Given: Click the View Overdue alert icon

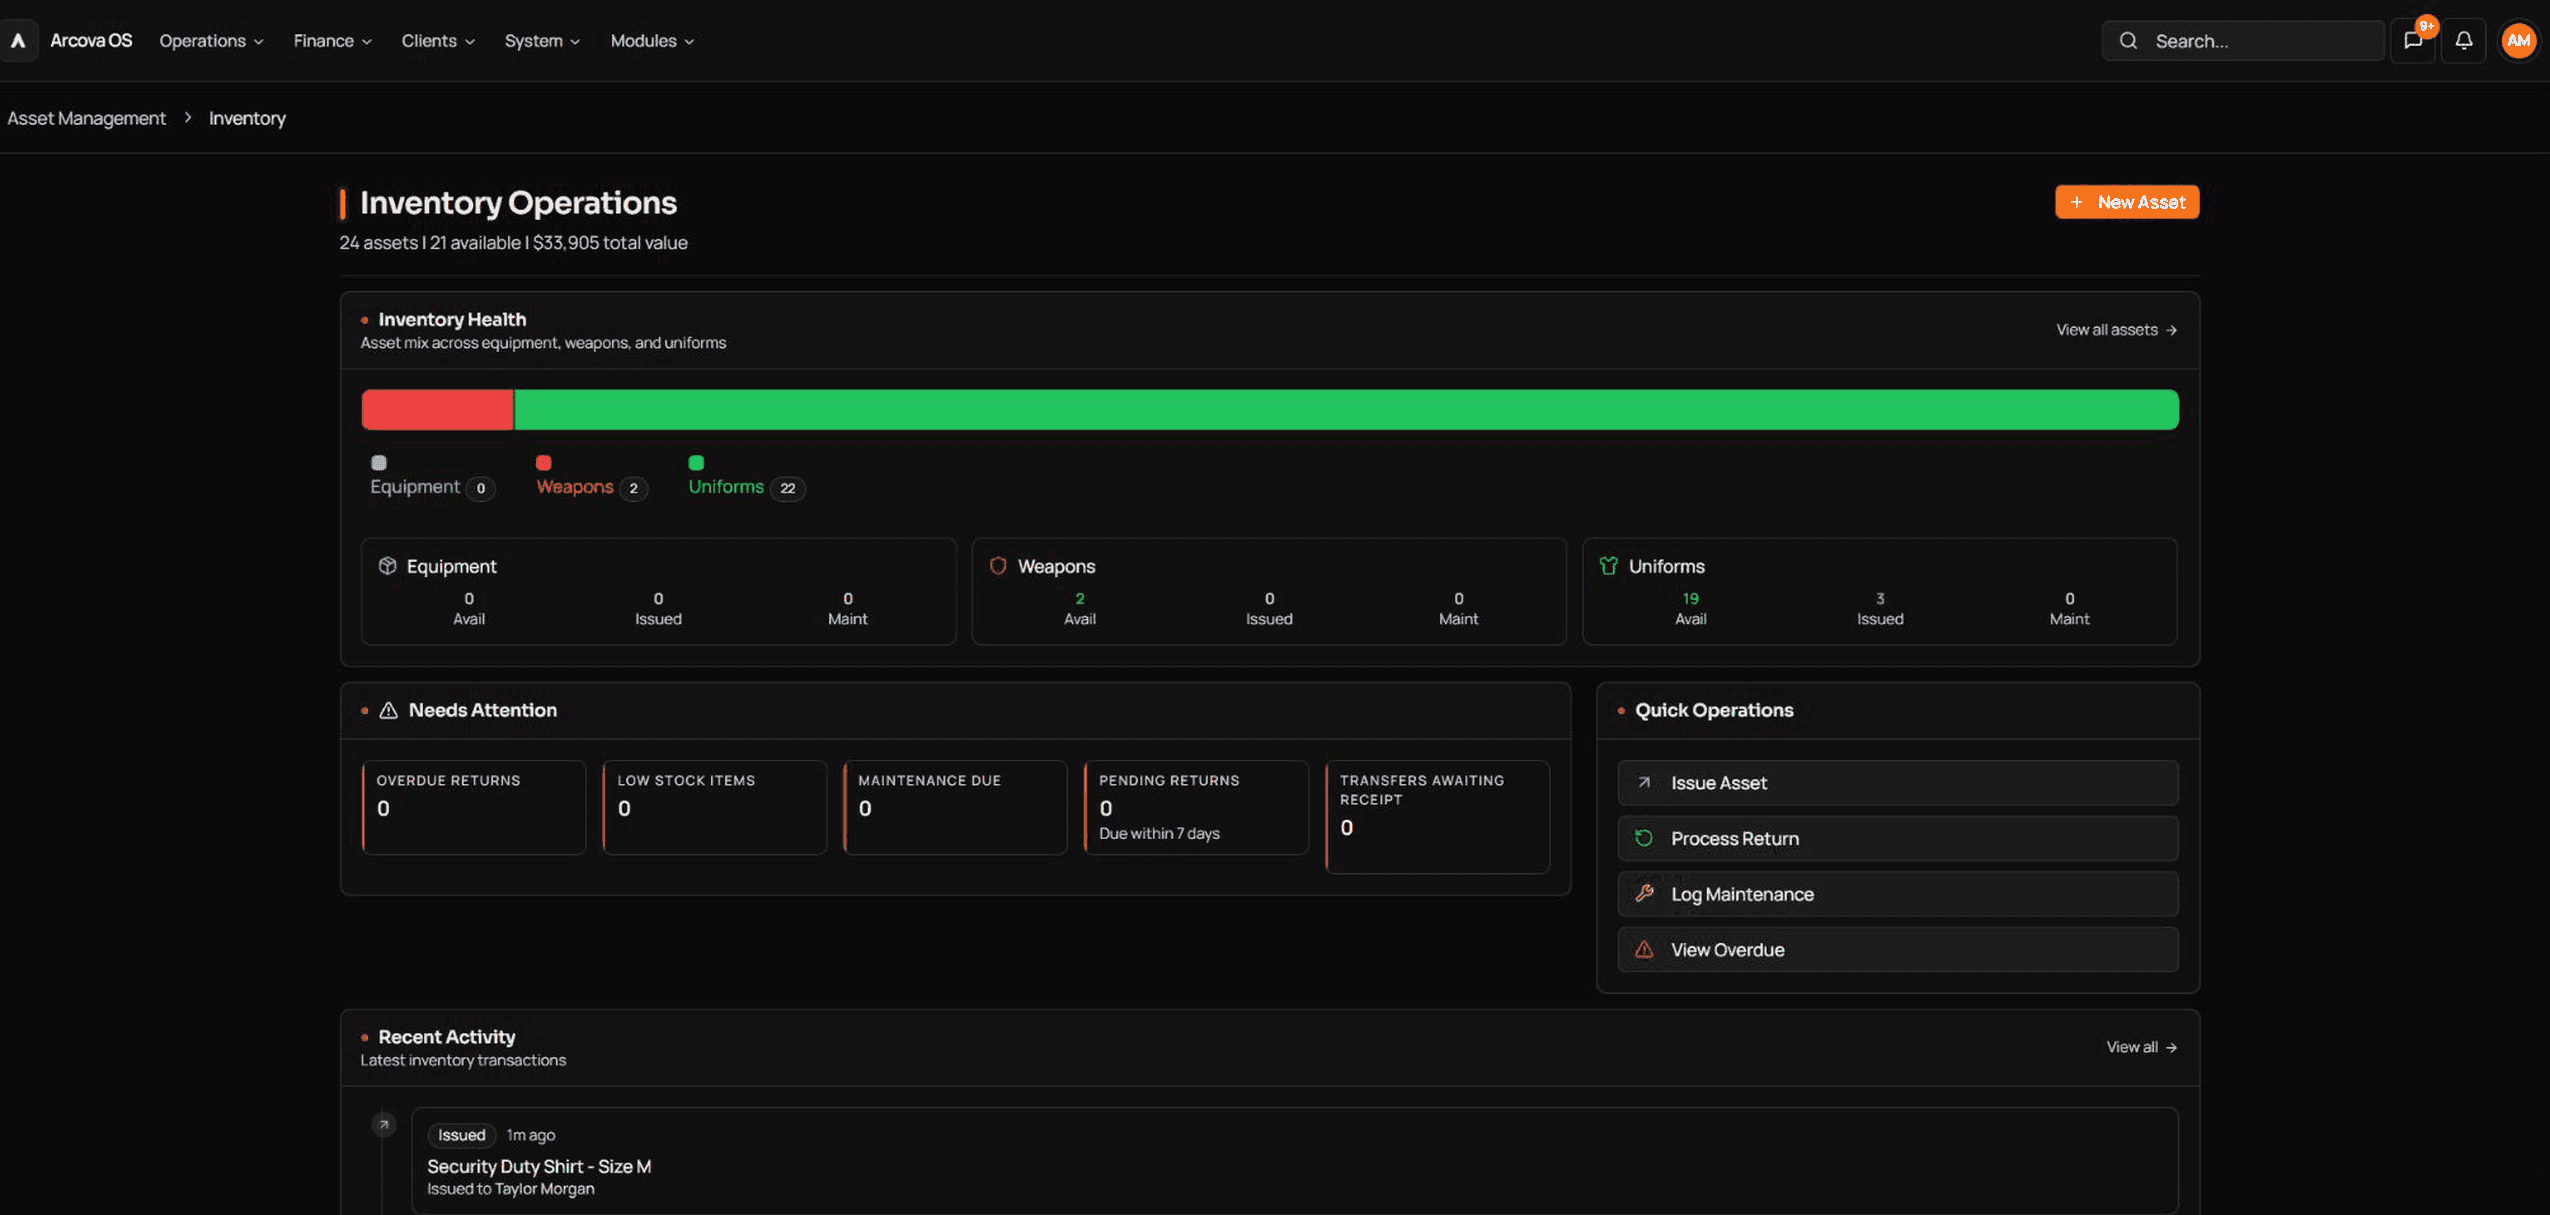Looking at the screenshot, I should (x=1644, y=950).
